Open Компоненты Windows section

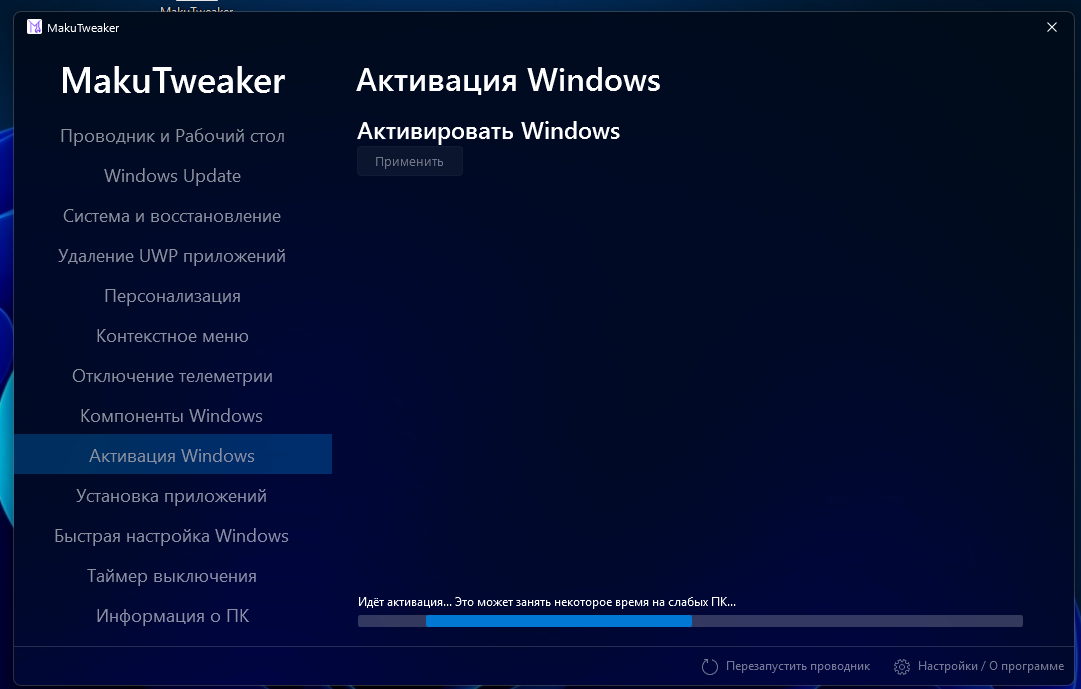tap(172, 416)
